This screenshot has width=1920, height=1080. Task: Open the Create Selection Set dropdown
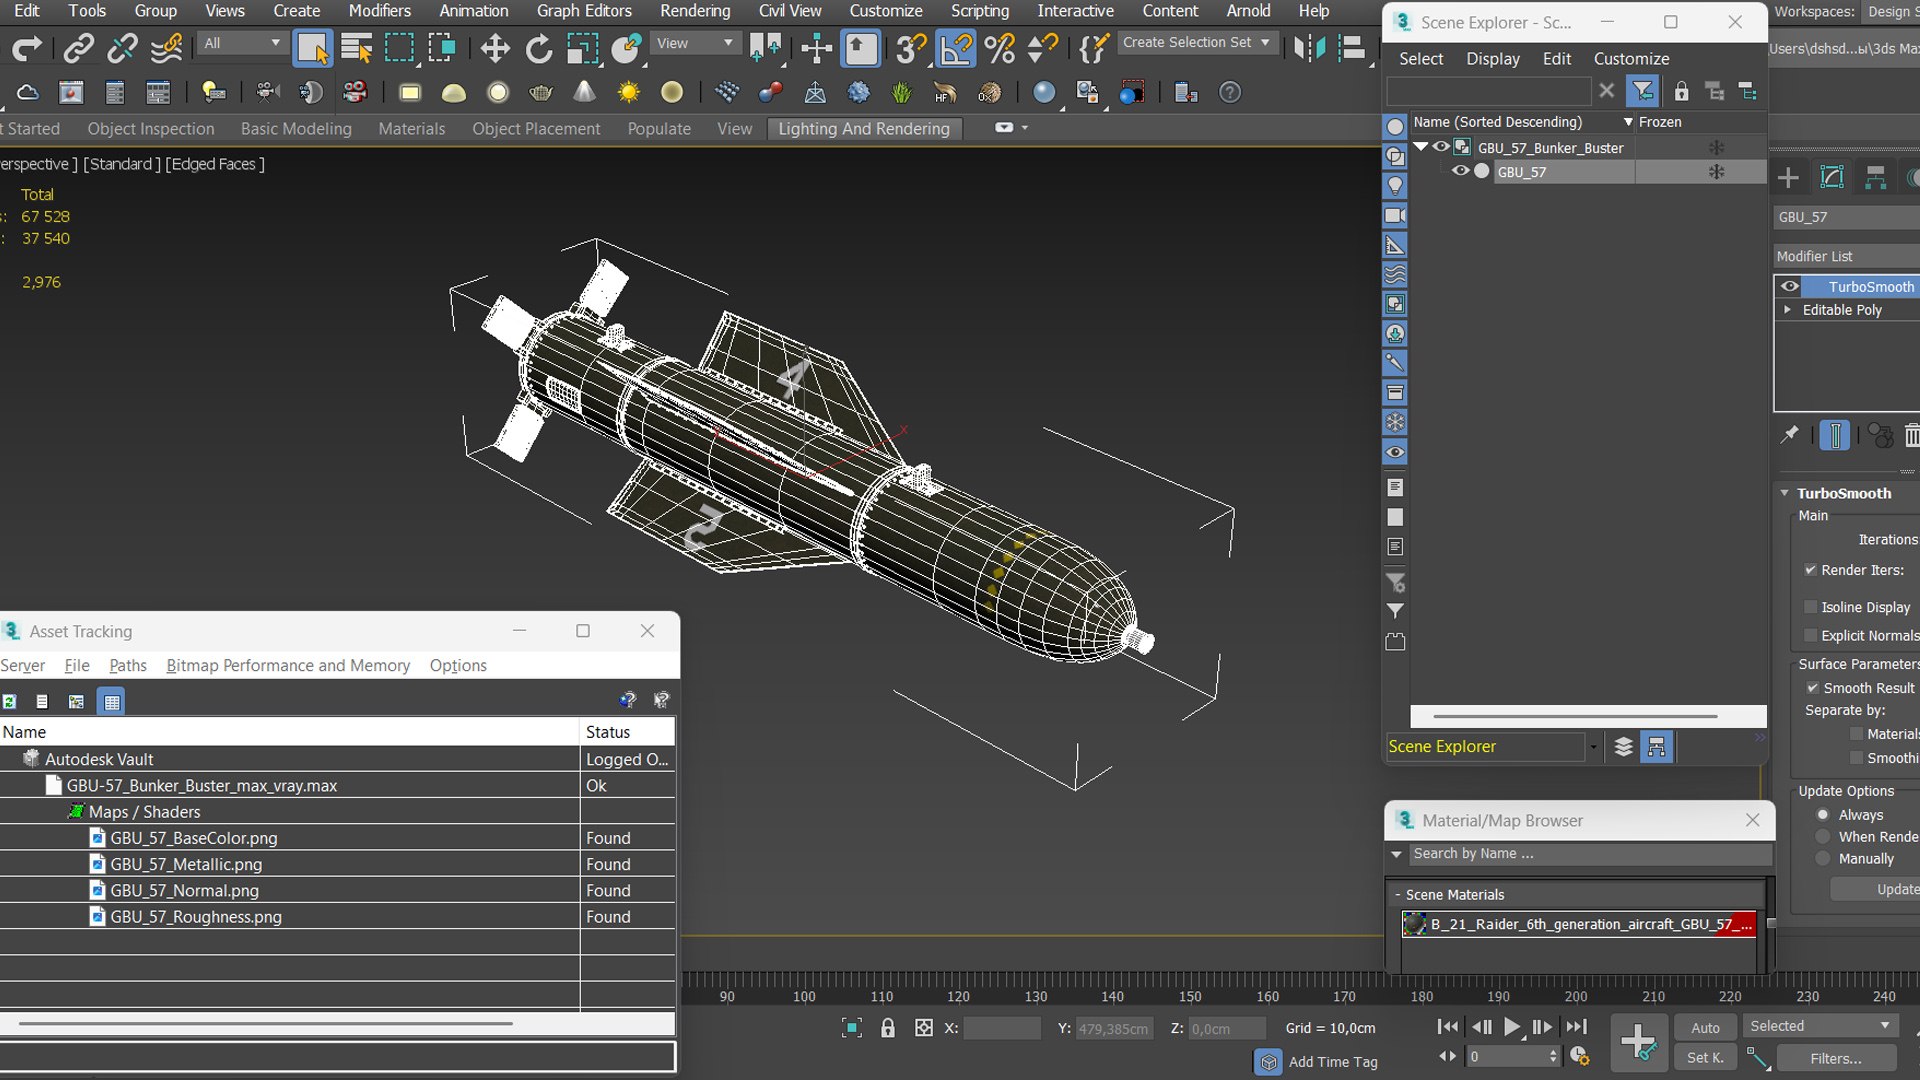pos(1196,43)
